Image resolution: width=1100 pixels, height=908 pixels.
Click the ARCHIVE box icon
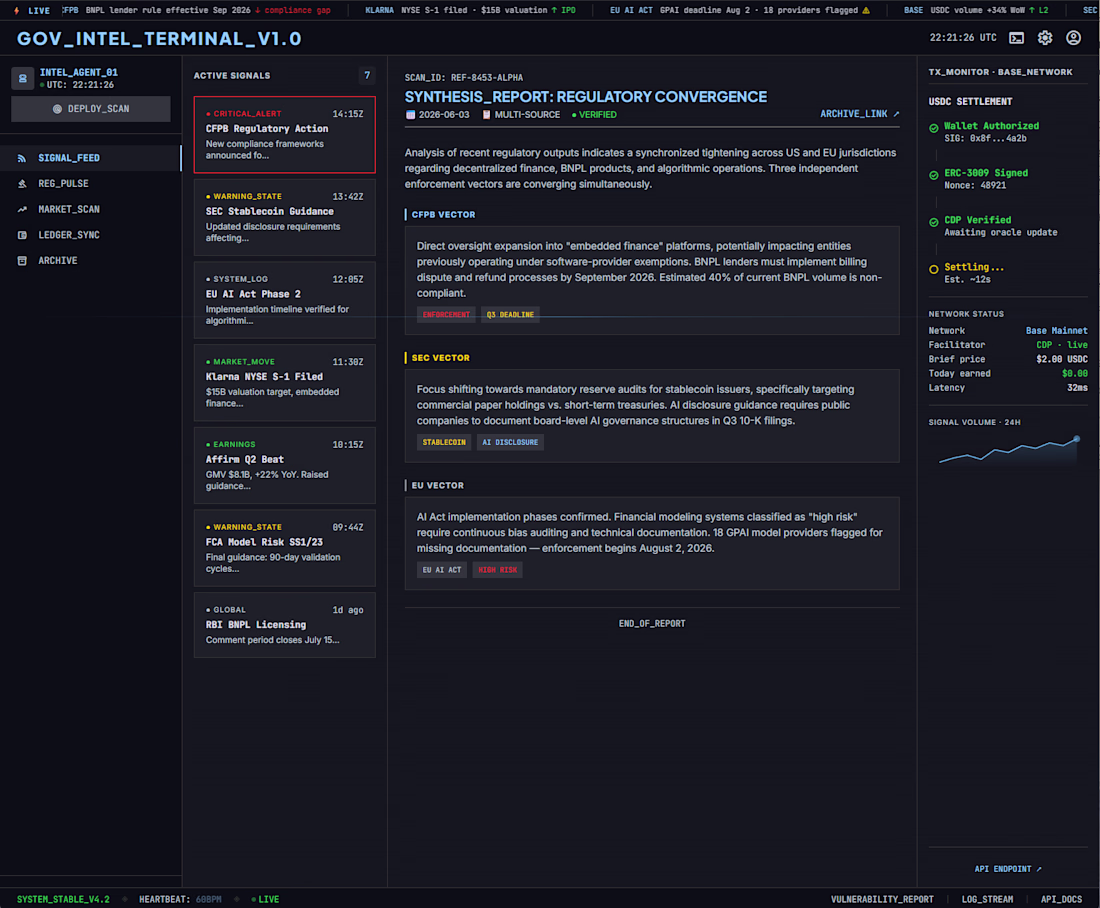22,261
